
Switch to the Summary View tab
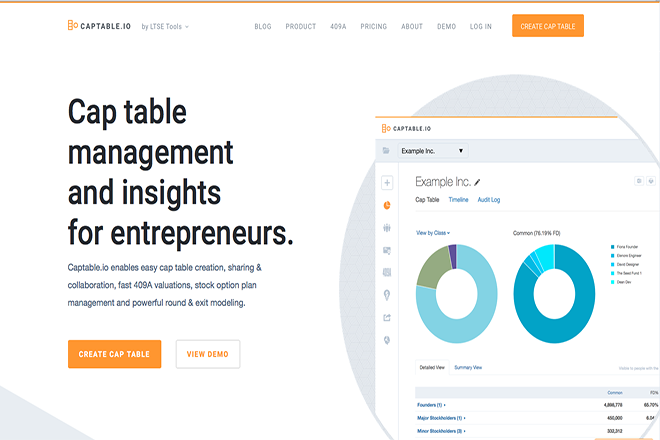click(x=468, y=368)
